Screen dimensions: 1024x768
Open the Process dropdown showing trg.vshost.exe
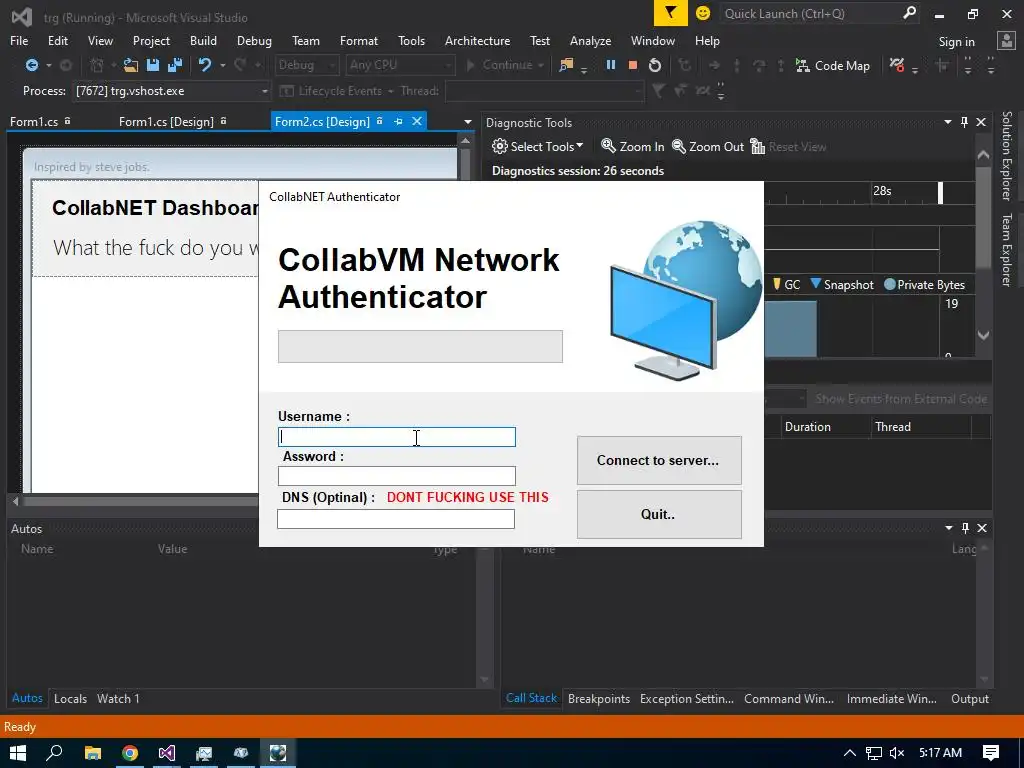[172, 91]
